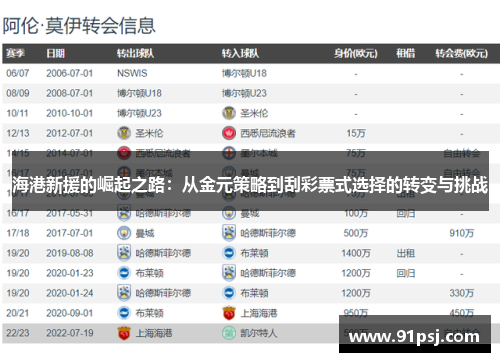The height and width of the screenshot is (362, 500).
Task: Click the 西悉尼流浪者 red crest in 2012-07-01 row
Action: [x=229, y=133]
